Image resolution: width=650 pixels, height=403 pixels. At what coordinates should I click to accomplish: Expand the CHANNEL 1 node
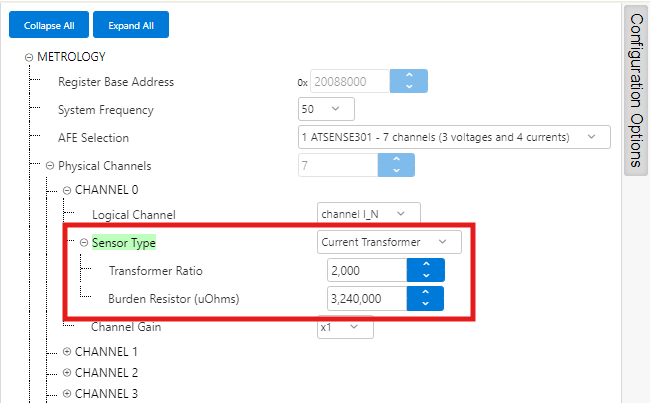click(x=67, y=352)
